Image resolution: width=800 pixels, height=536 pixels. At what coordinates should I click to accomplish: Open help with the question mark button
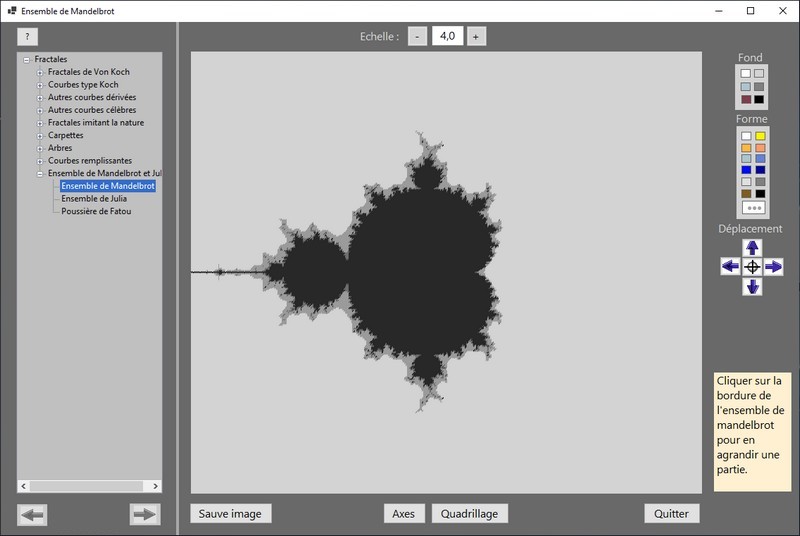27,36
